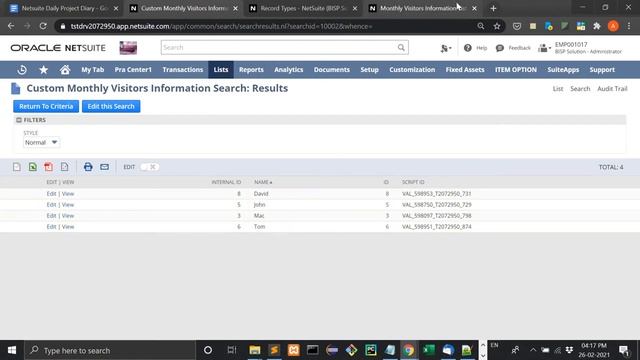
Task: Click the Windows taskbar search box
Action: [x=110, y=350]
